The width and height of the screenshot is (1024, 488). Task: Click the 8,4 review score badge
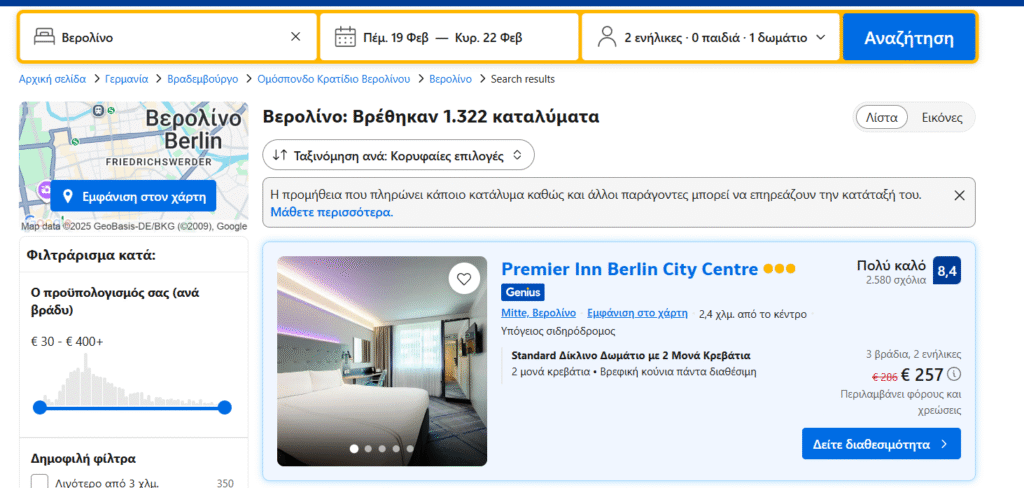click(946, 271)
